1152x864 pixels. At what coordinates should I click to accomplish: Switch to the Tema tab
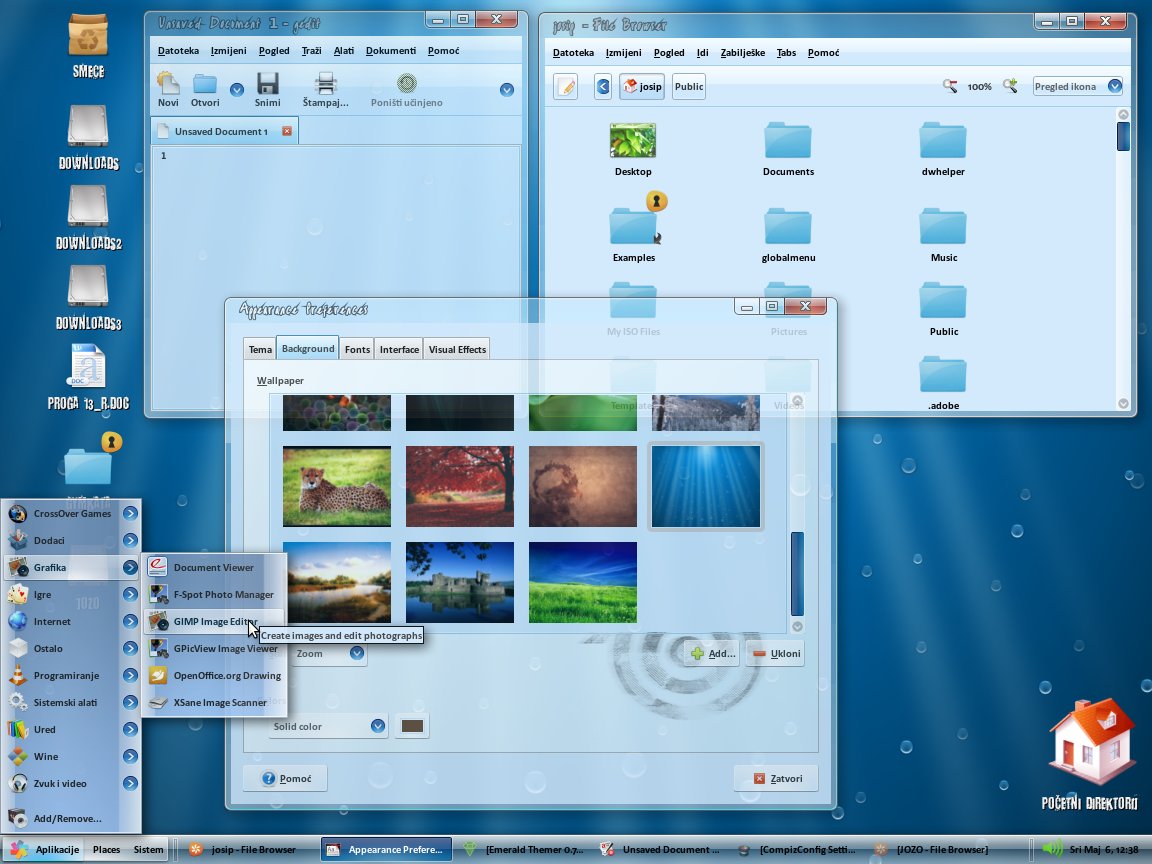(x=260, y=349)
